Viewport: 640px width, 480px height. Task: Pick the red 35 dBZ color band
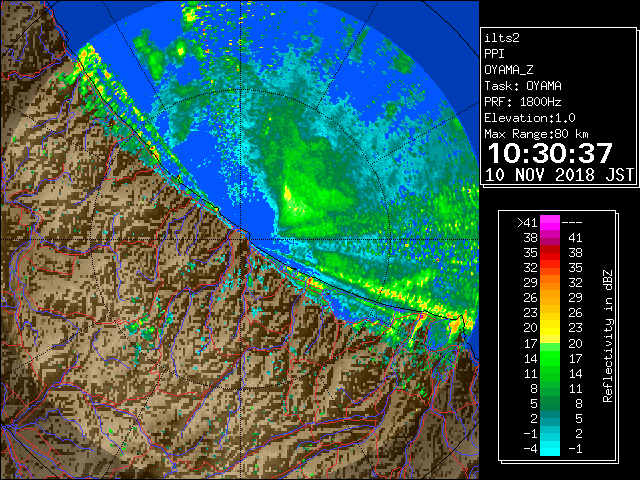(550, 253)
